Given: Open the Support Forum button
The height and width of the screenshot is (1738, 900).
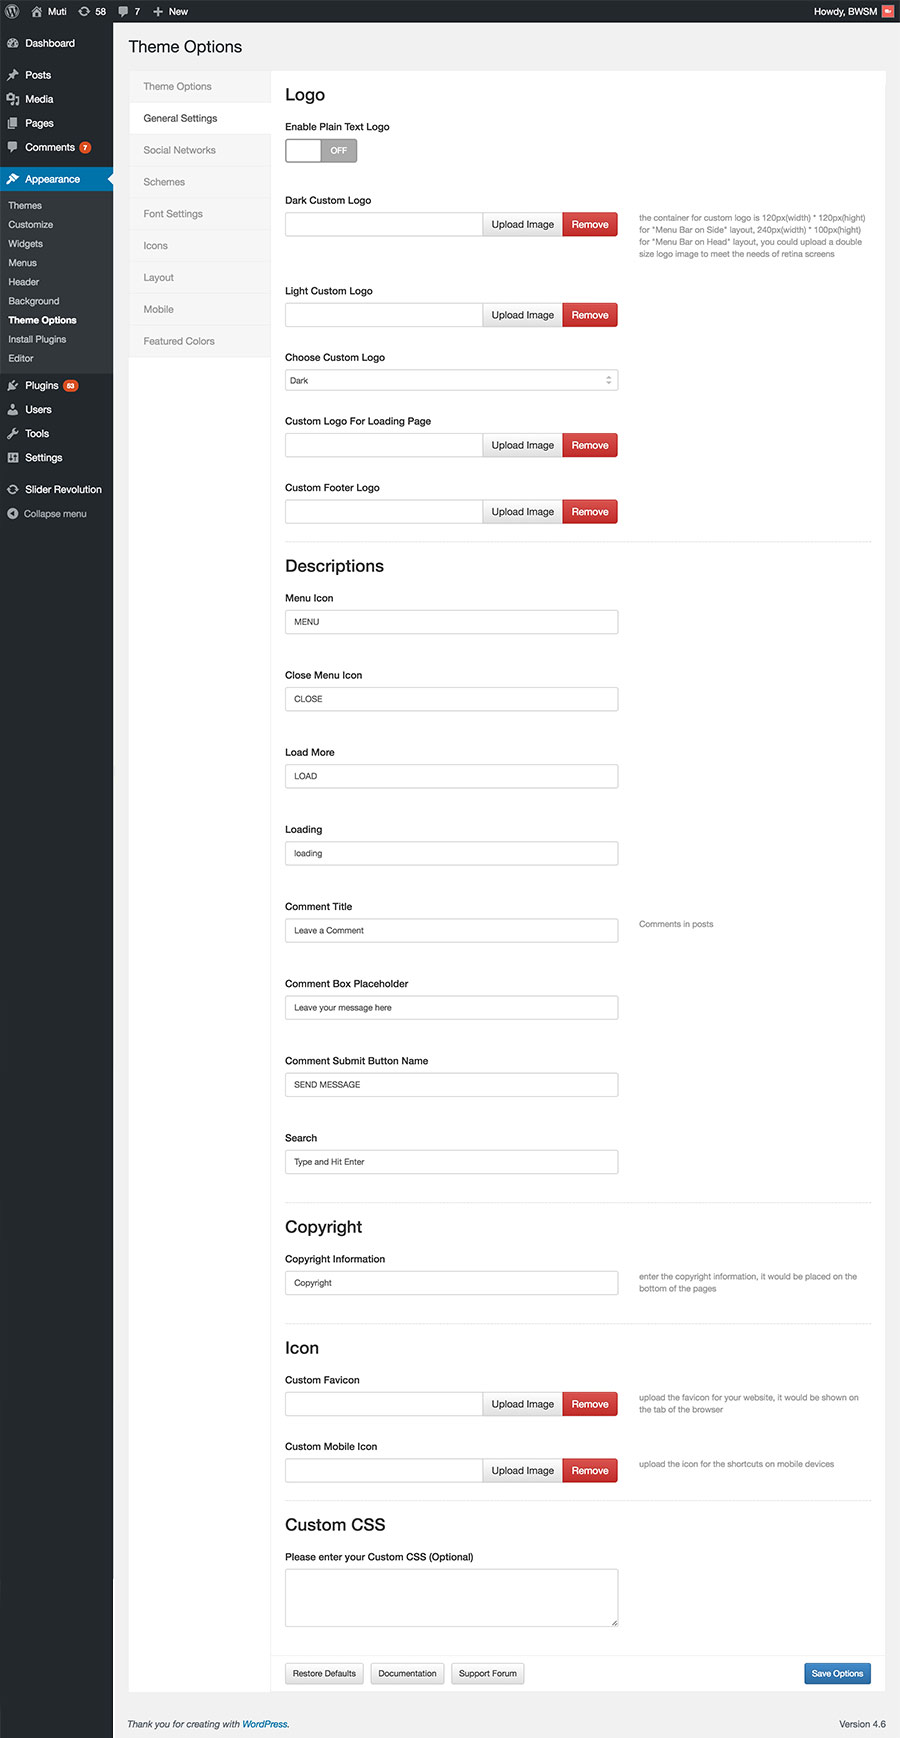Looking at the screenshot, I should (x=488, y=1673).
